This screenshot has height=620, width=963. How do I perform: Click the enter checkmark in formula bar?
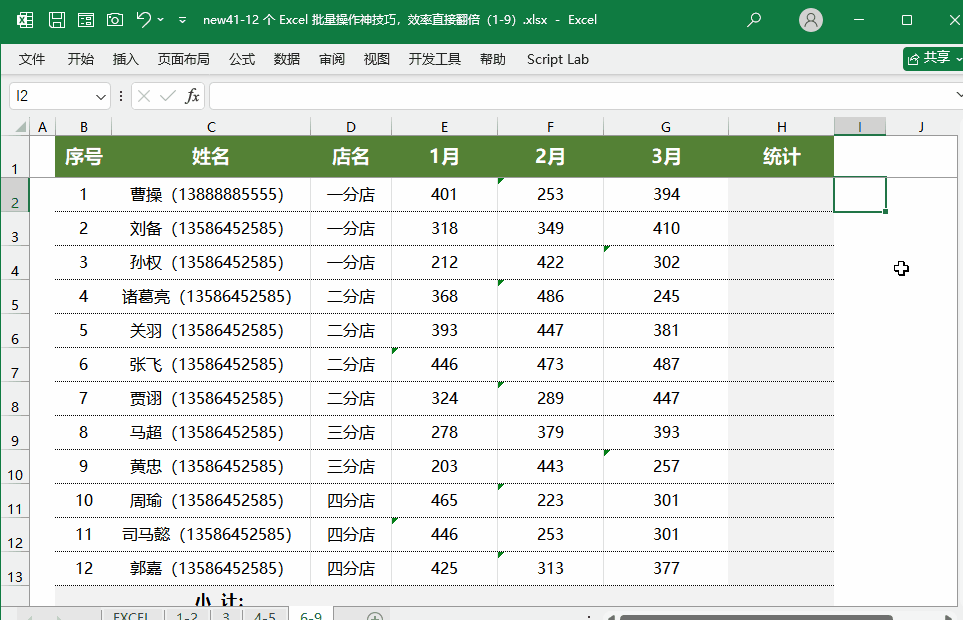coord(167,96)
